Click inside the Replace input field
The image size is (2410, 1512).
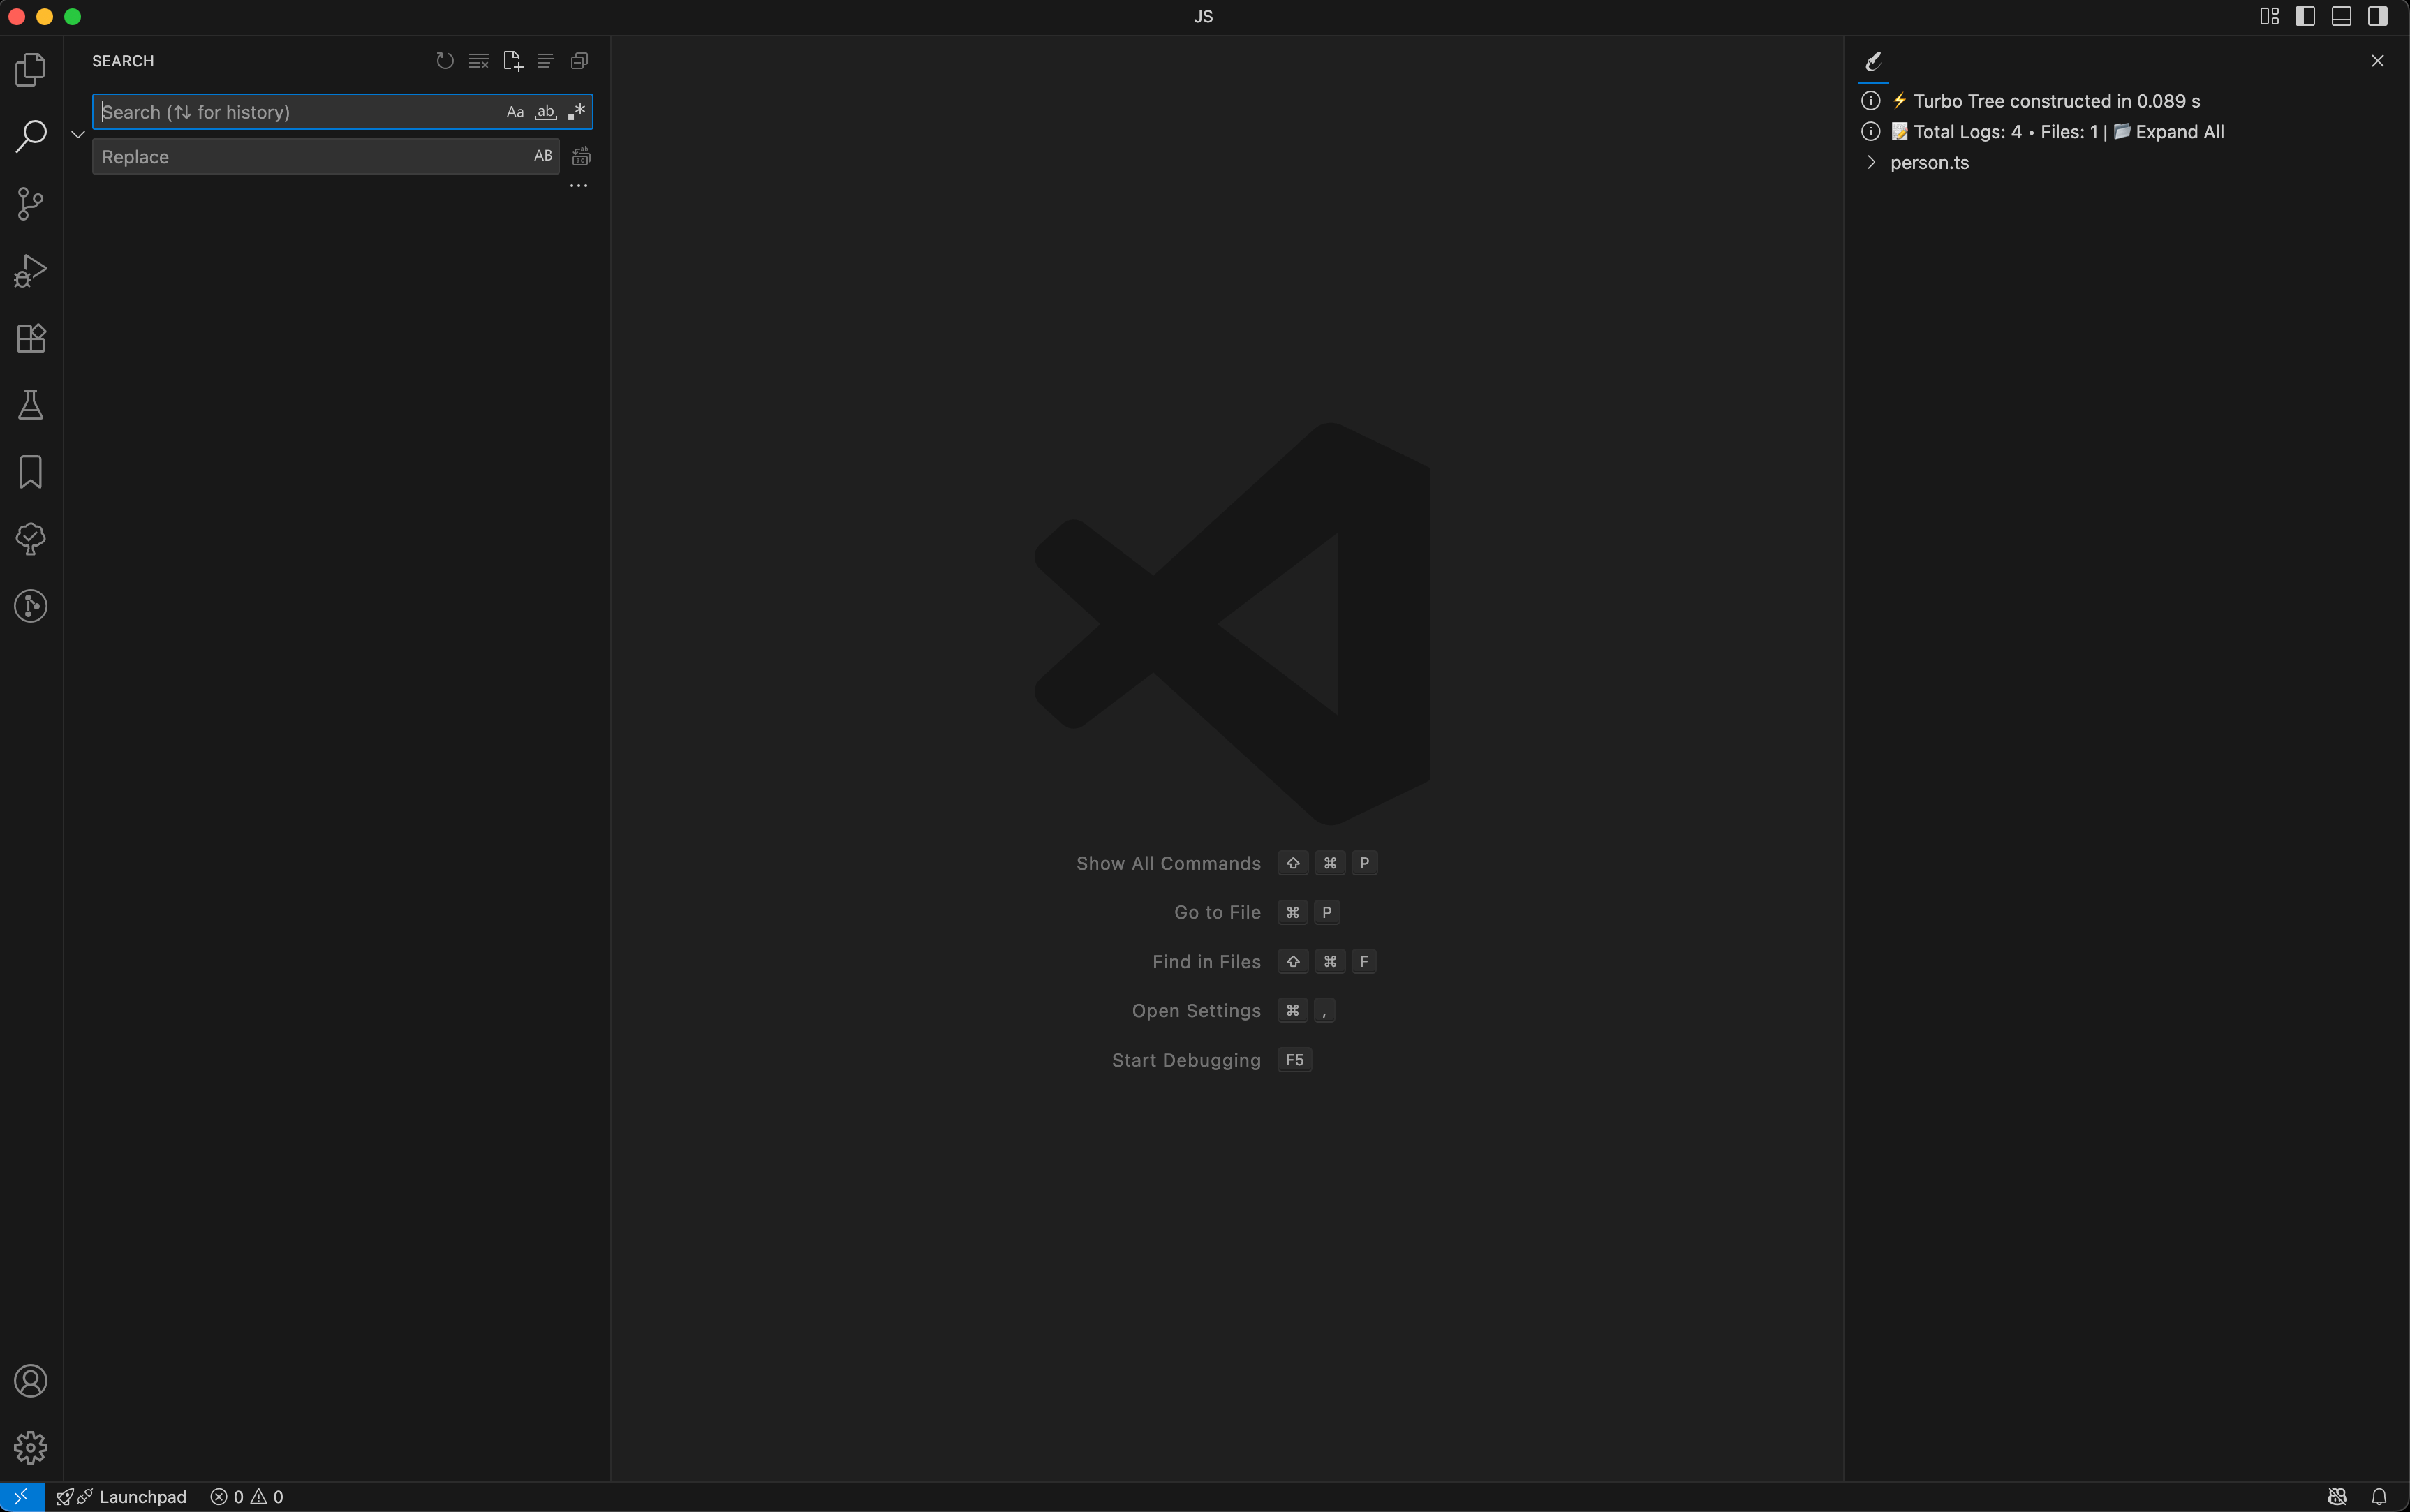coord(300,156)
